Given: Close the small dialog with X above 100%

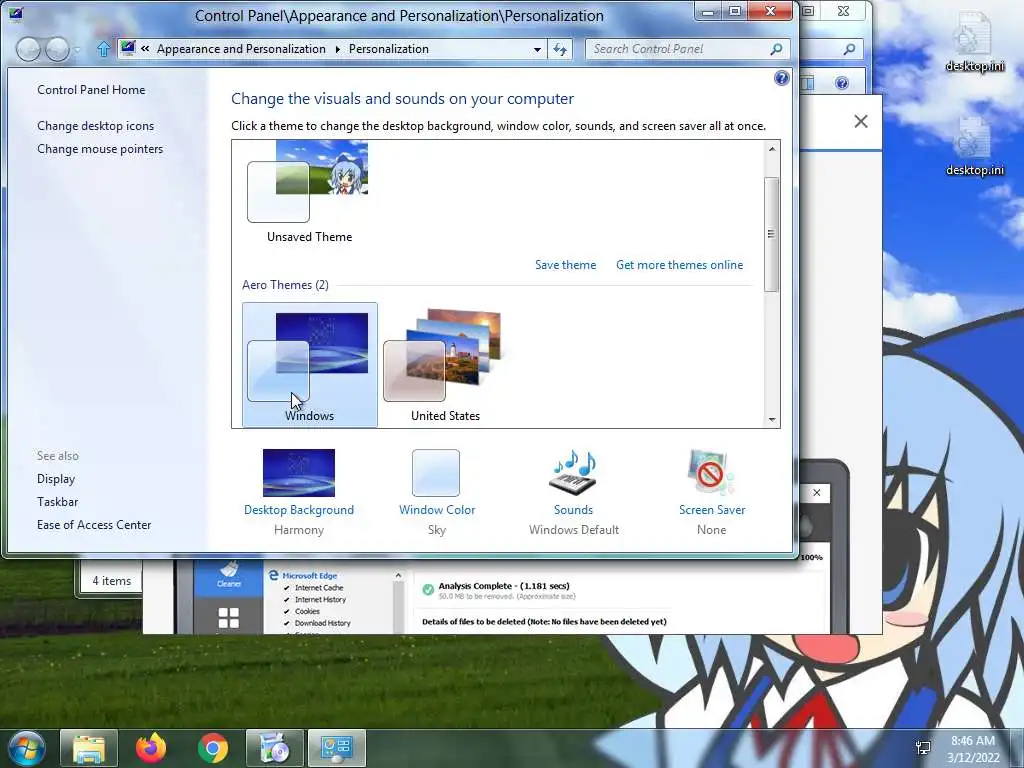Looking at the screenshot, I should pos(816,492).
